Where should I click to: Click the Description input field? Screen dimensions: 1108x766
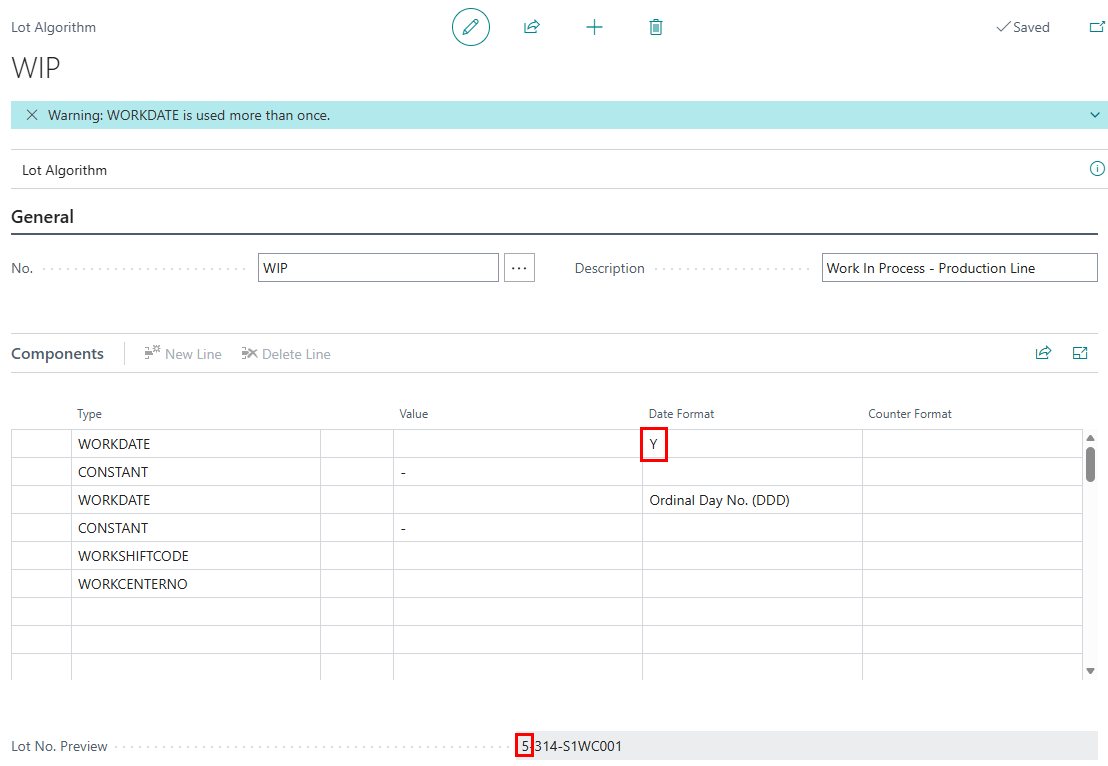click(x=959, y=268)
